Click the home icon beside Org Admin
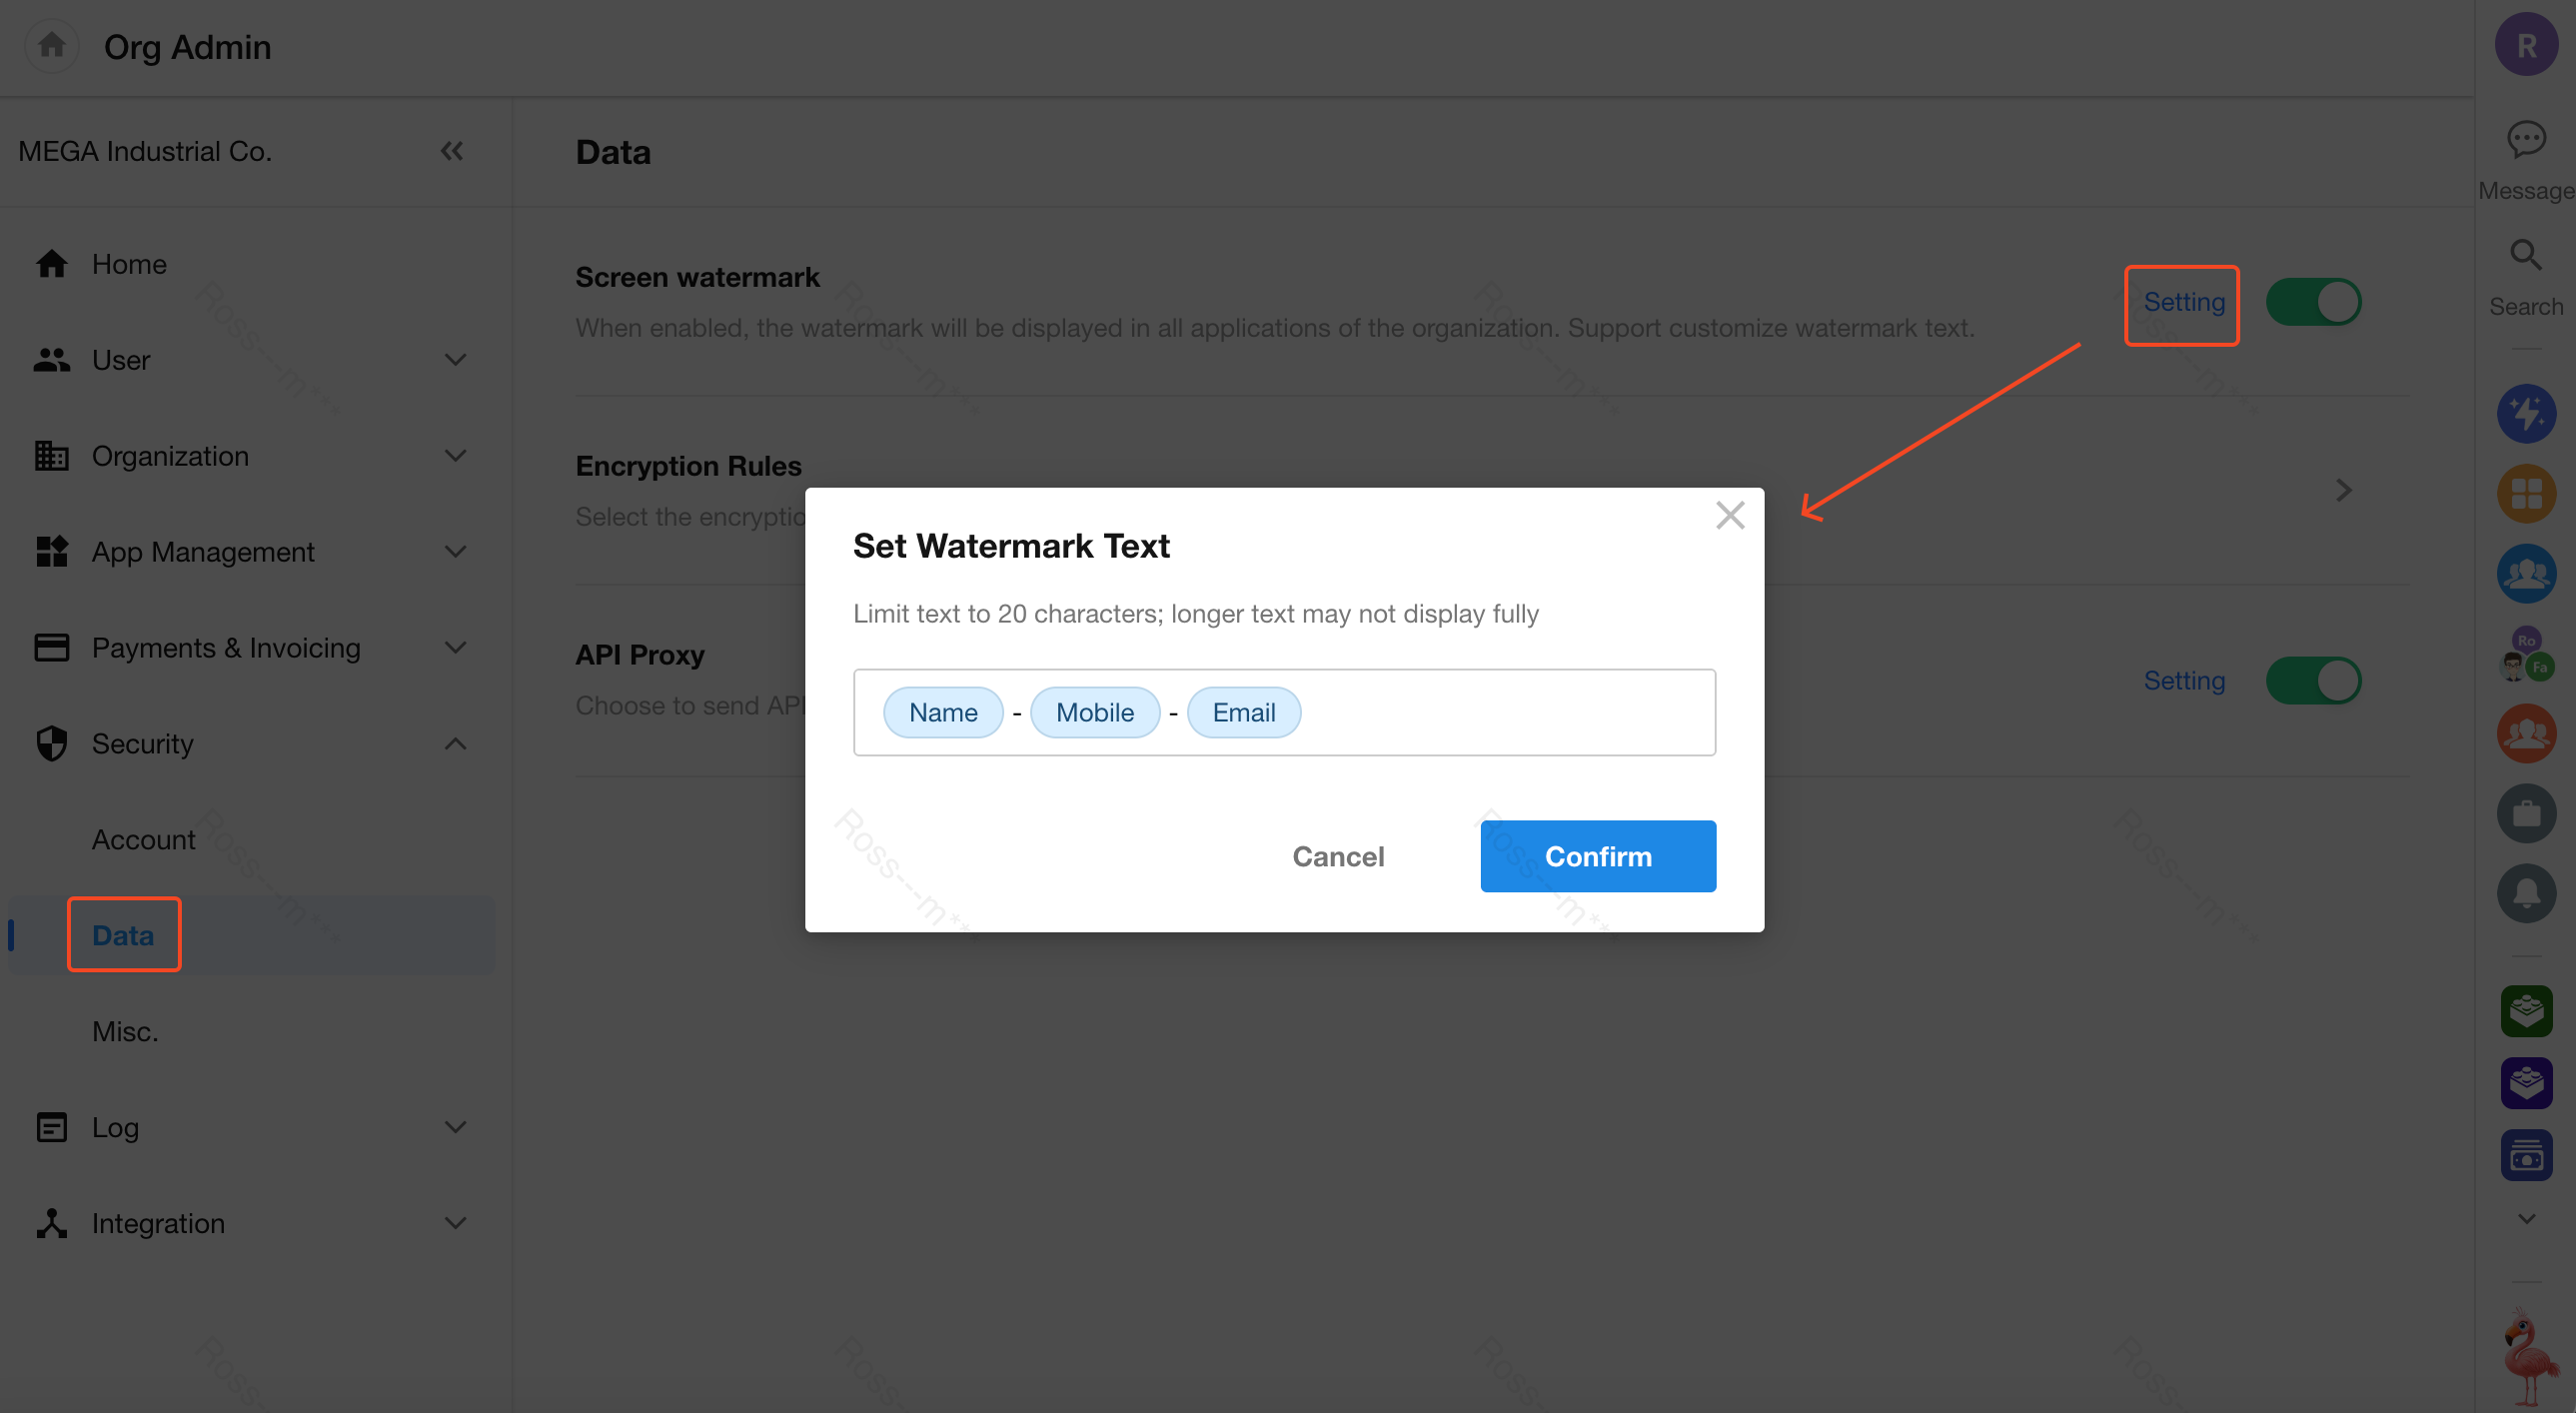 point(51,45)
